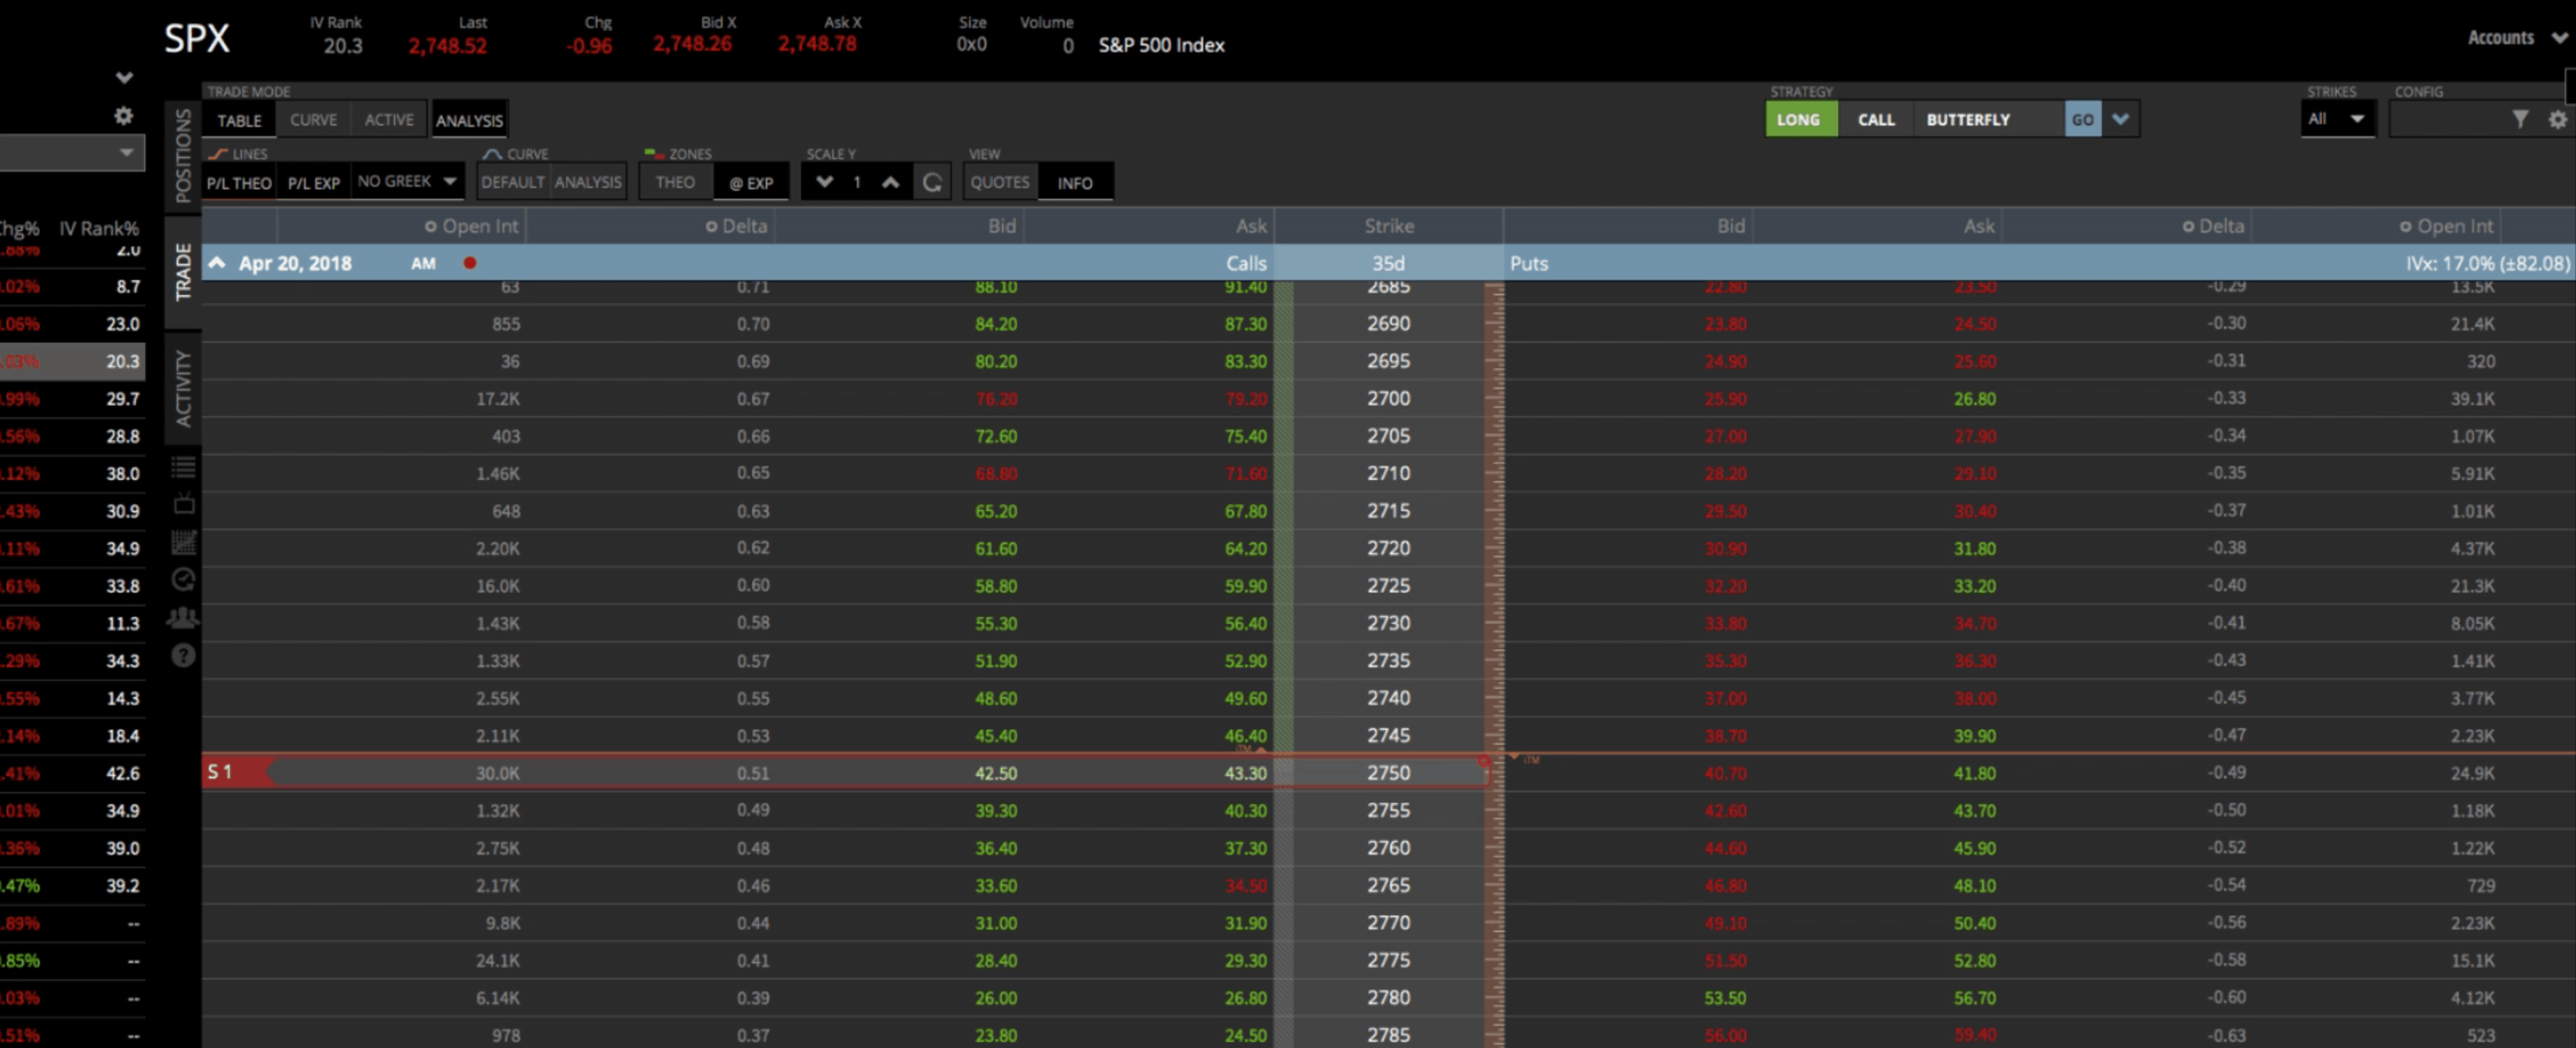Click put ask 26.80 on 2700 row
This screenshot has height=1048, width=2576.
(1975, 398)
